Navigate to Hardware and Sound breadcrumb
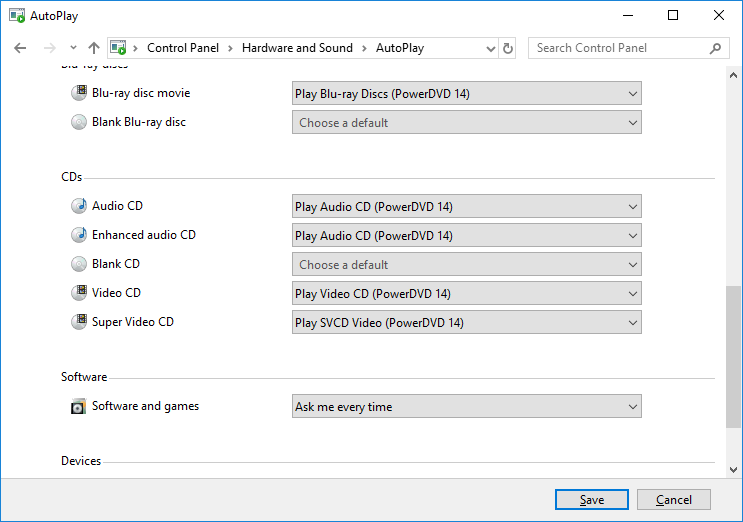This screenshot has height=522, width=743. tap(297, 48)
